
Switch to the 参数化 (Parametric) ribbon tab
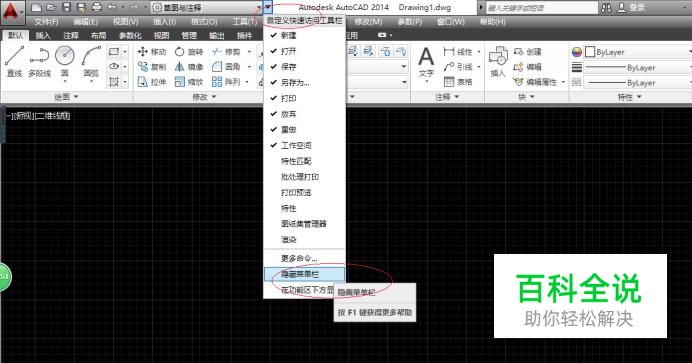point(130,35)
